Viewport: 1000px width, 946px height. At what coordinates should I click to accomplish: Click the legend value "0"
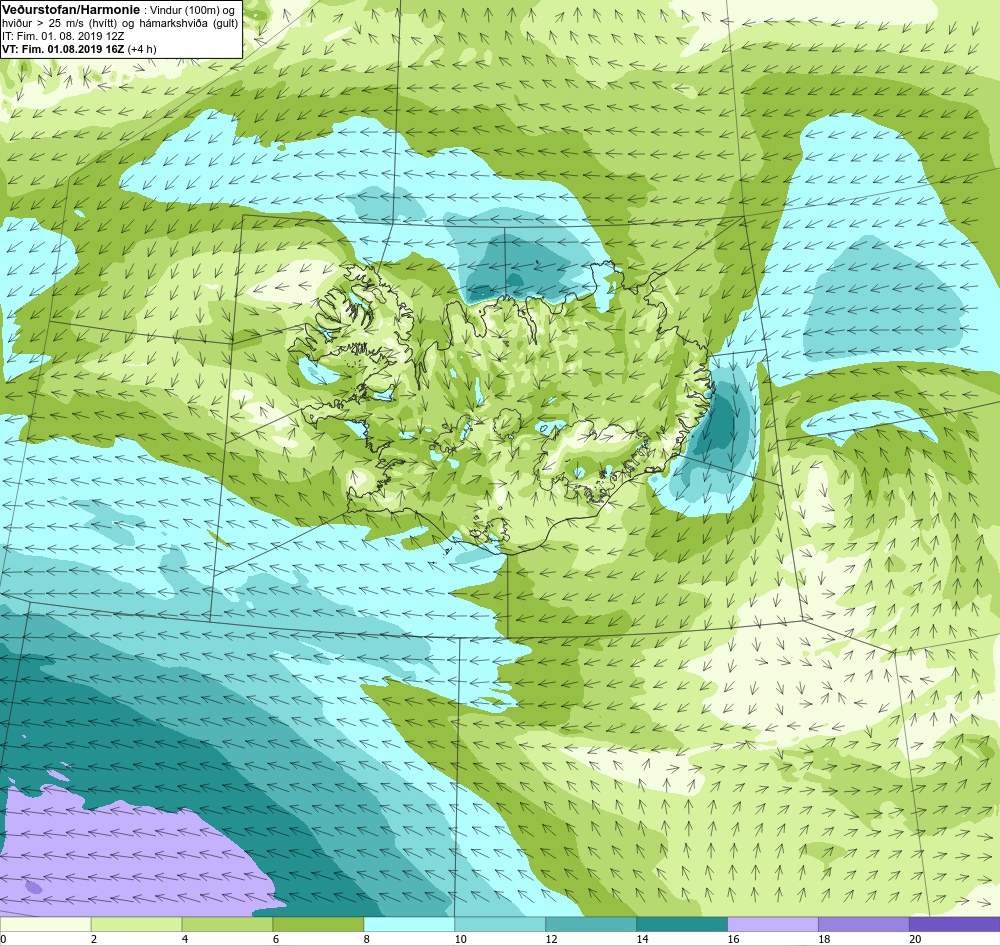pos(3,939)
